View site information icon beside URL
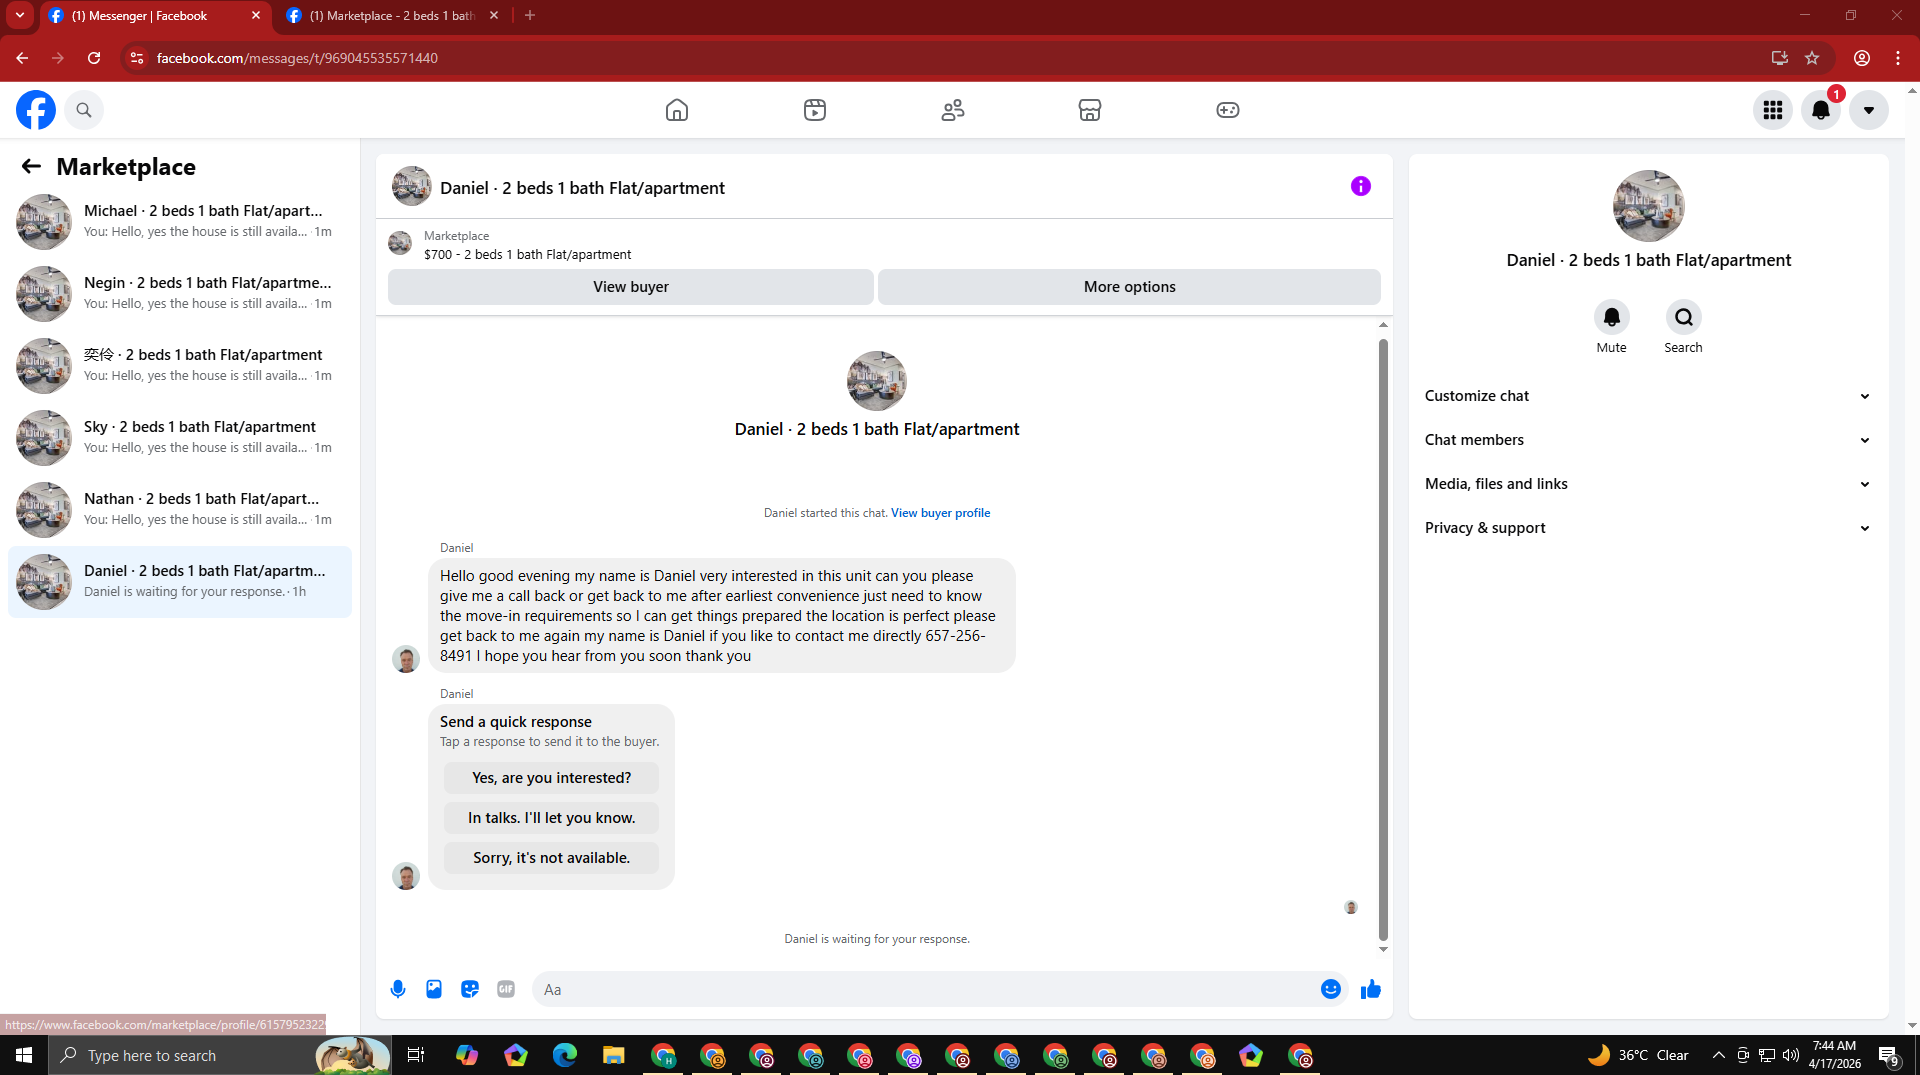 [137, 58]
